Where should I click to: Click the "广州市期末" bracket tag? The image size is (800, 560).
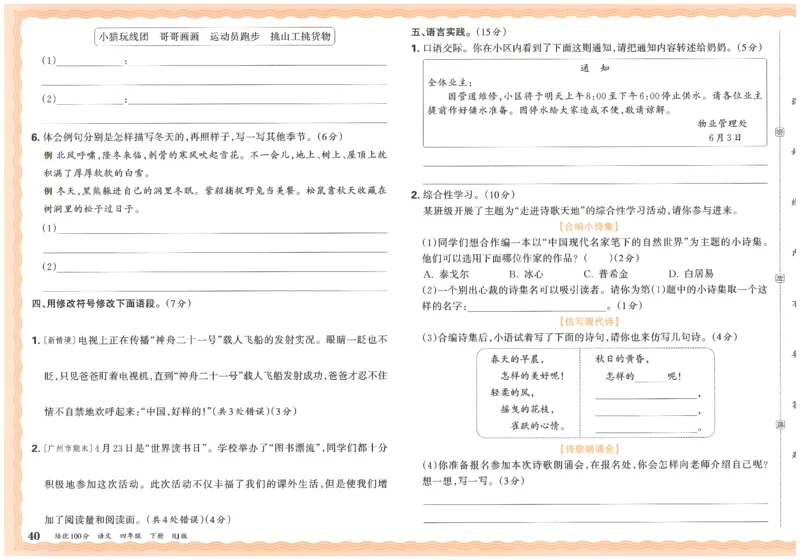[67, 448]
